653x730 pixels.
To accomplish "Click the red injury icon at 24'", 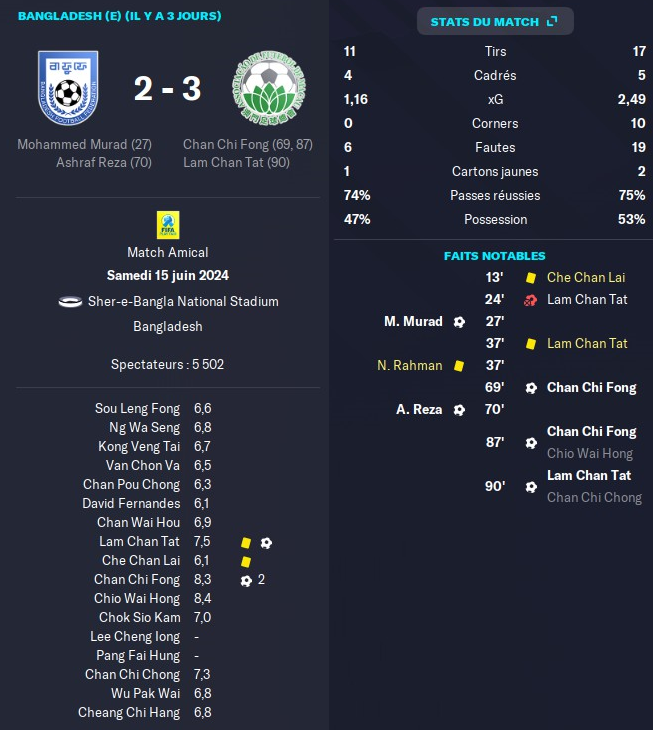I will point(530,299).
